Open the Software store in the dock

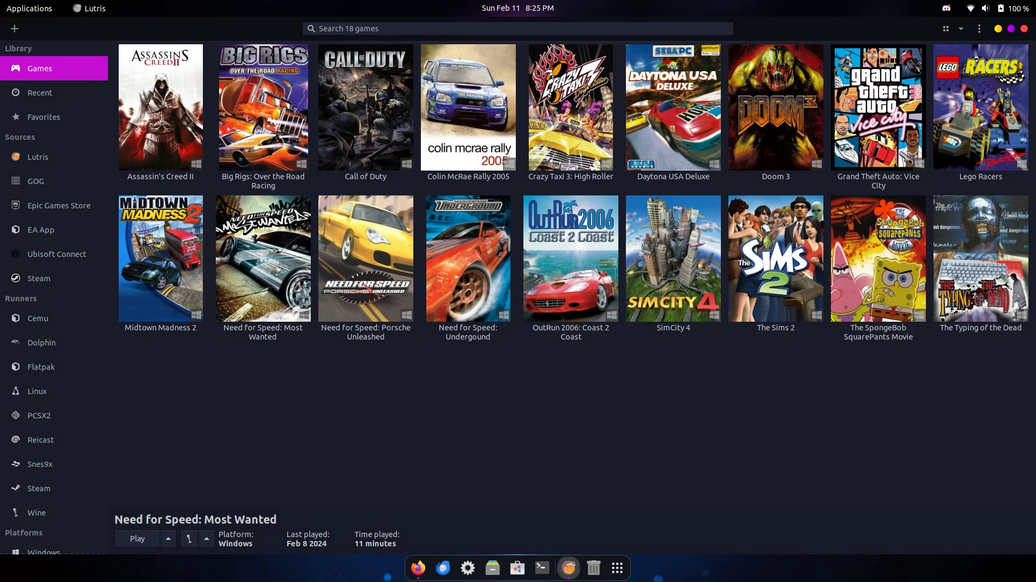[517, 567]
